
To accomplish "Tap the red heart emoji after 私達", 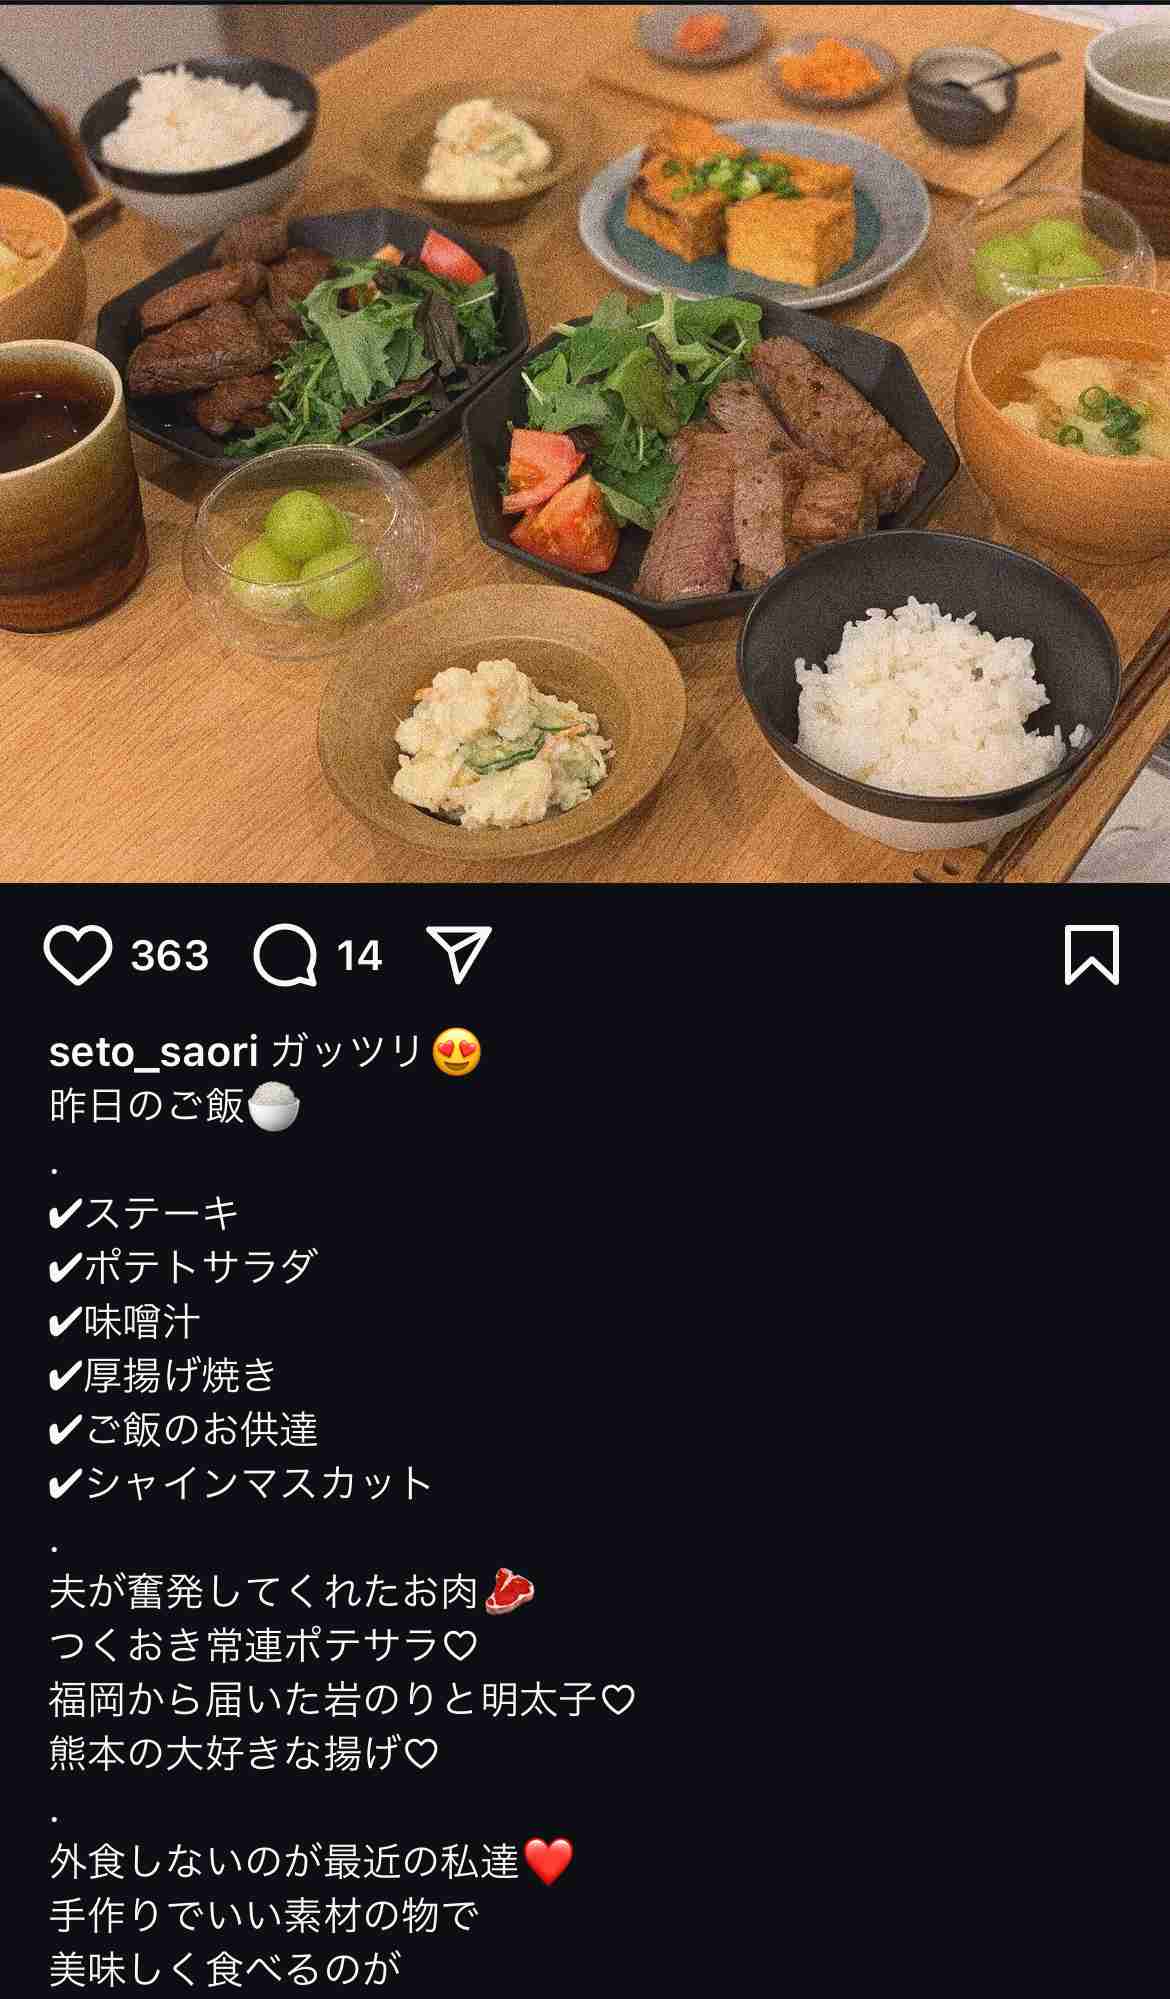I will 548,1861.
